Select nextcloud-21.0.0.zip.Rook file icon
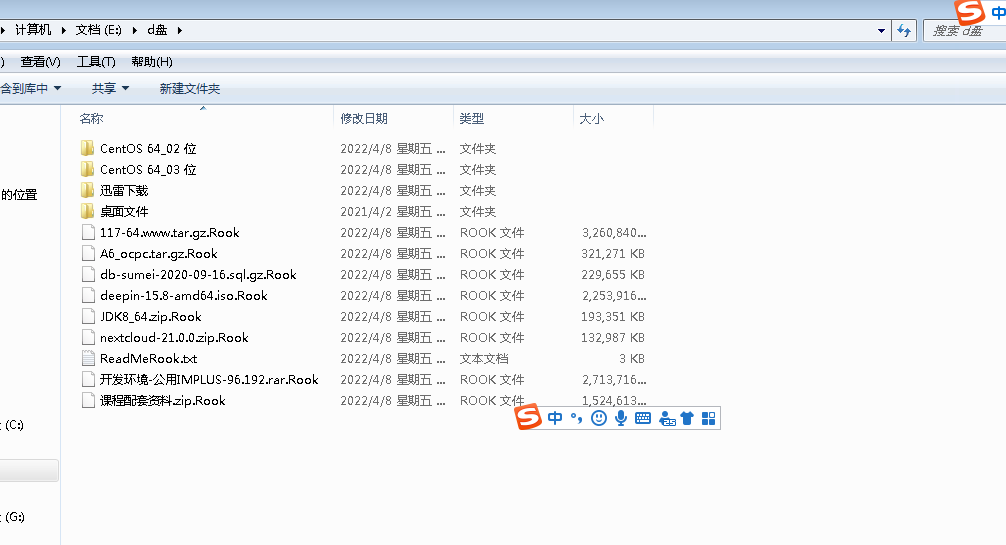This screenshot has height=545, width=1006. [89, 338]
